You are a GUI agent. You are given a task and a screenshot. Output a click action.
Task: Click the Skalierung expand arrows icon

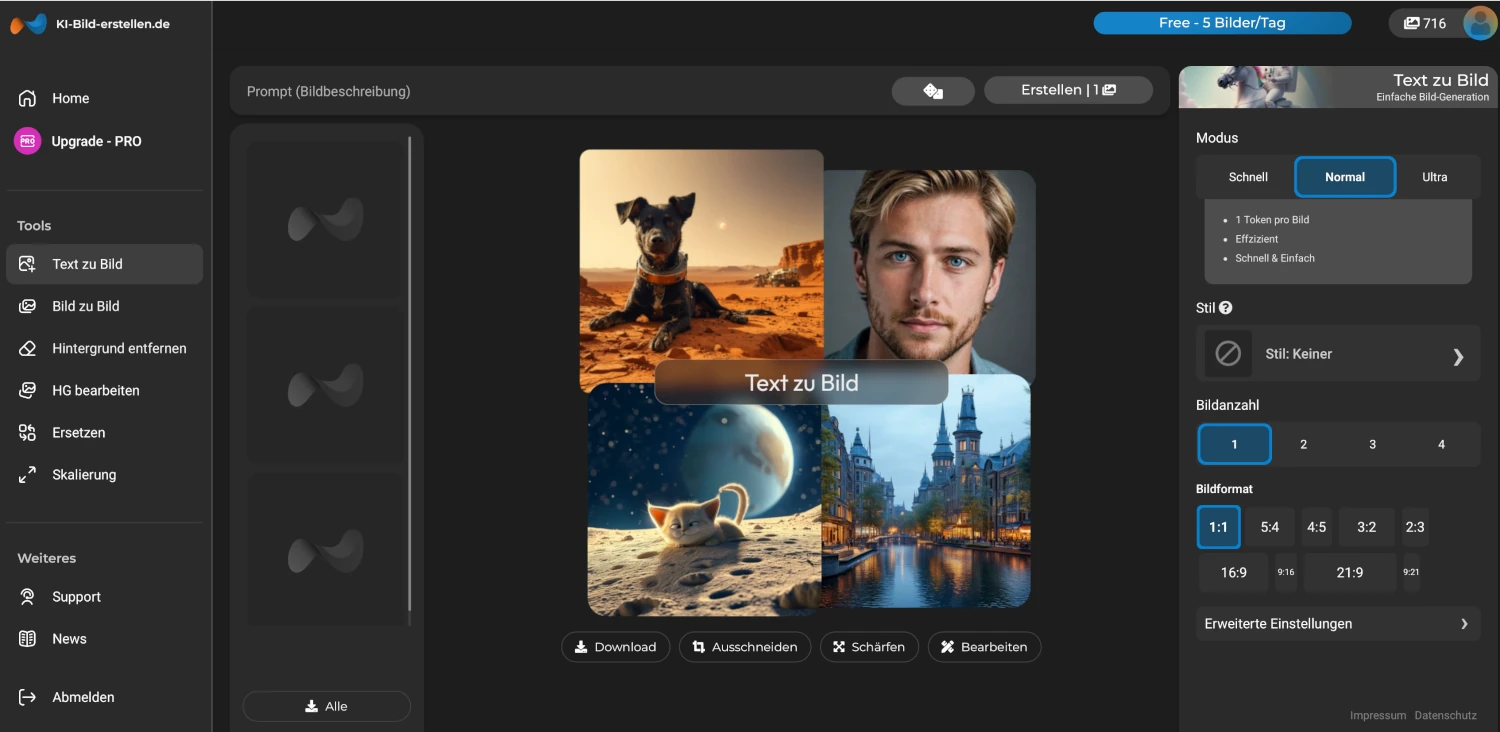[x=27, y=475]
